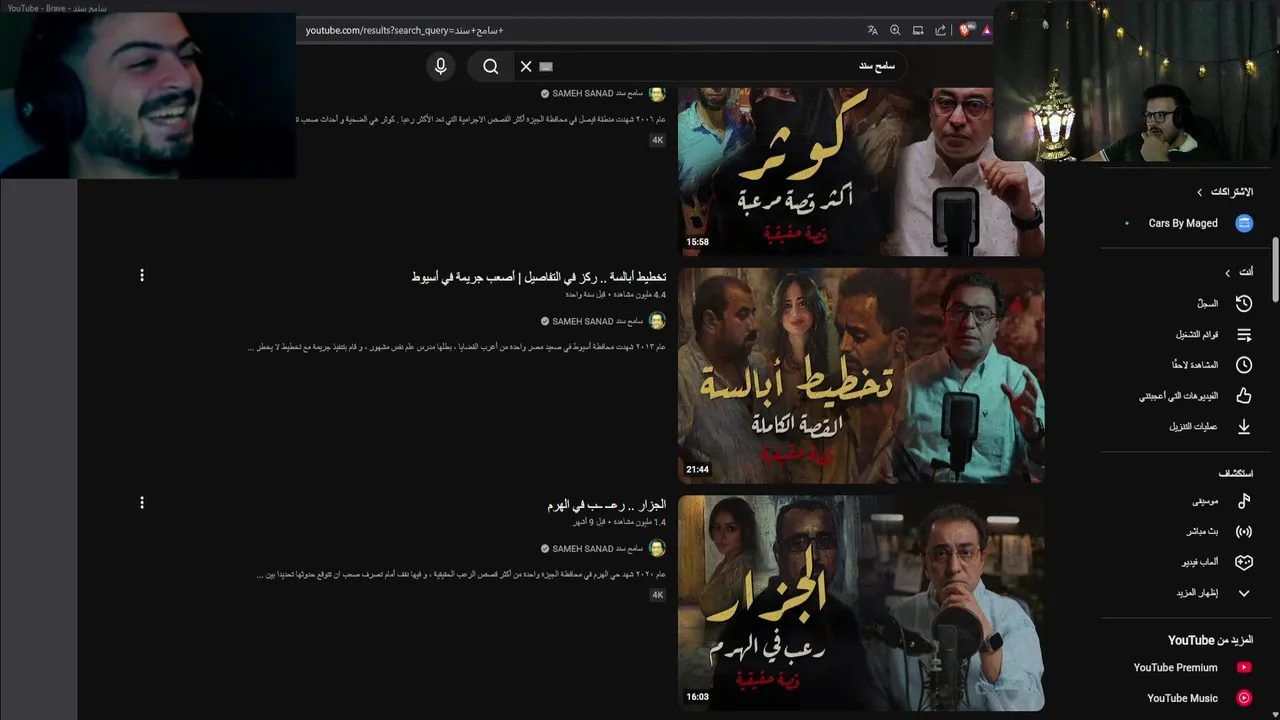
Task: Open Playlists (قوائم التشغيل) in the sidebar
Action: pyautogui.click(x=1214, y=334)
